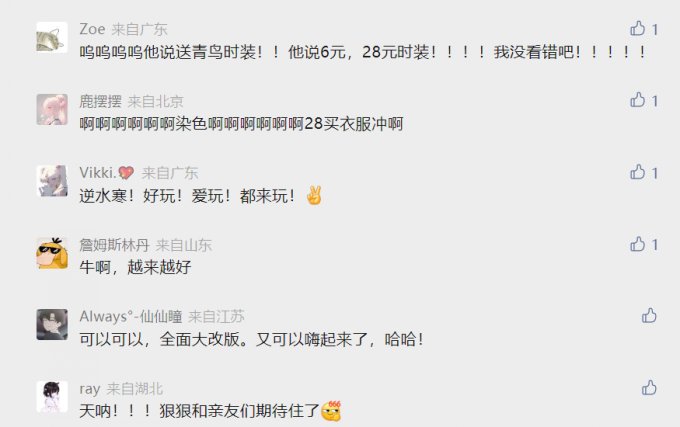
Task: Open Always°-仙仙瞳's profile avatar
Action: pyautogui.click(x=52, y=324)
